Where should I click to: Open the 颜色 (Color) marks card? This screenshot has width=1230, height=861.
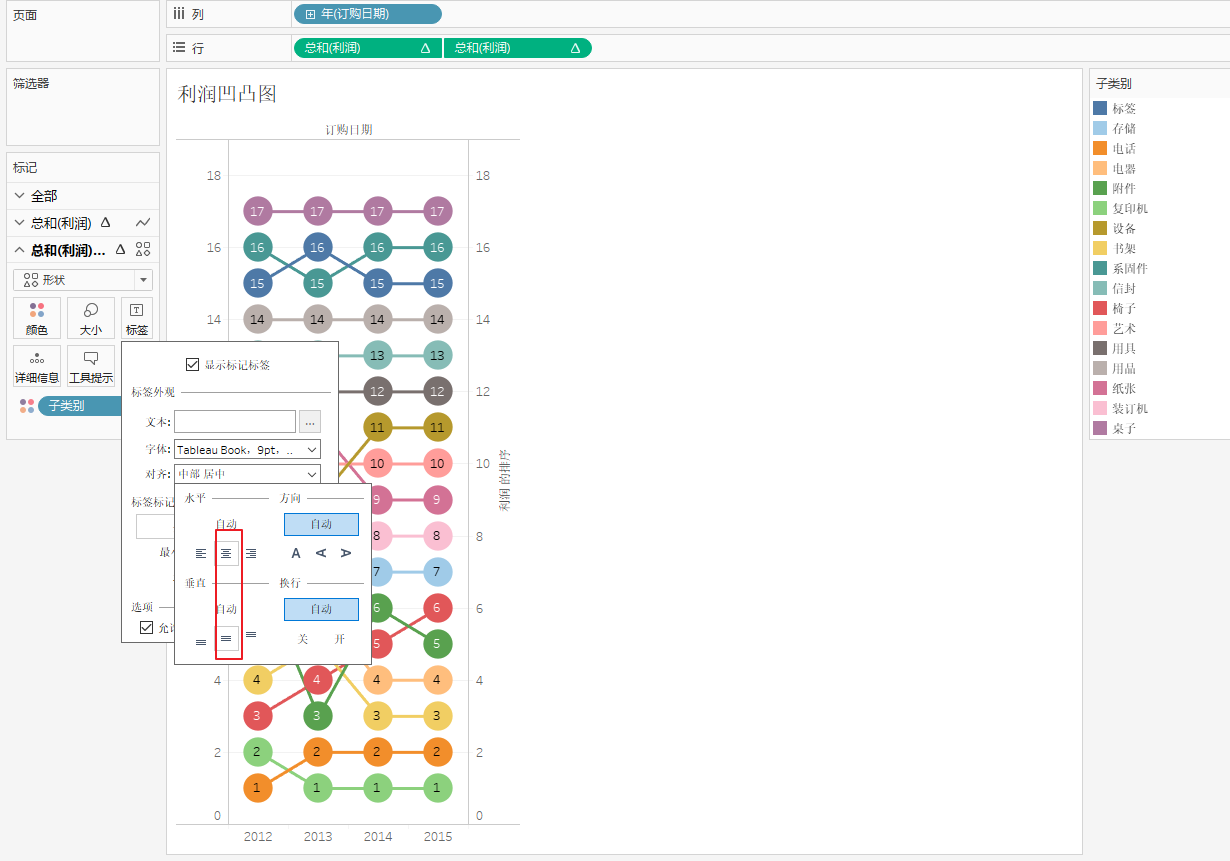pos(37,318)
